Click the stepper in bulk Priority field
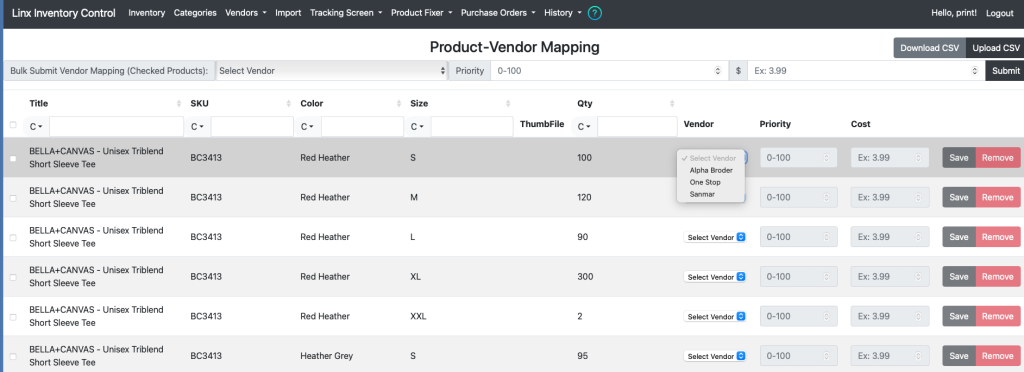The width and height of the screenshot is (1024, 372). pyautogui.click(x=718, y=70)
